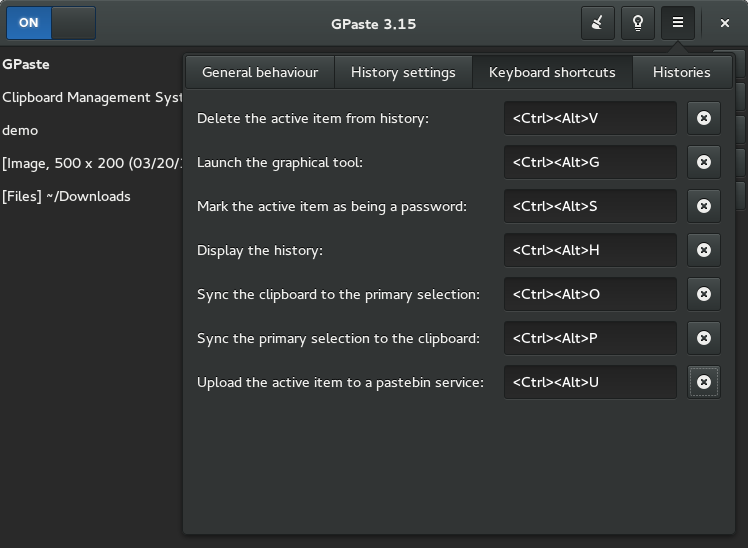Click the broom icon to clear history
Screen dimensions: 748x548
pos(598,23)
